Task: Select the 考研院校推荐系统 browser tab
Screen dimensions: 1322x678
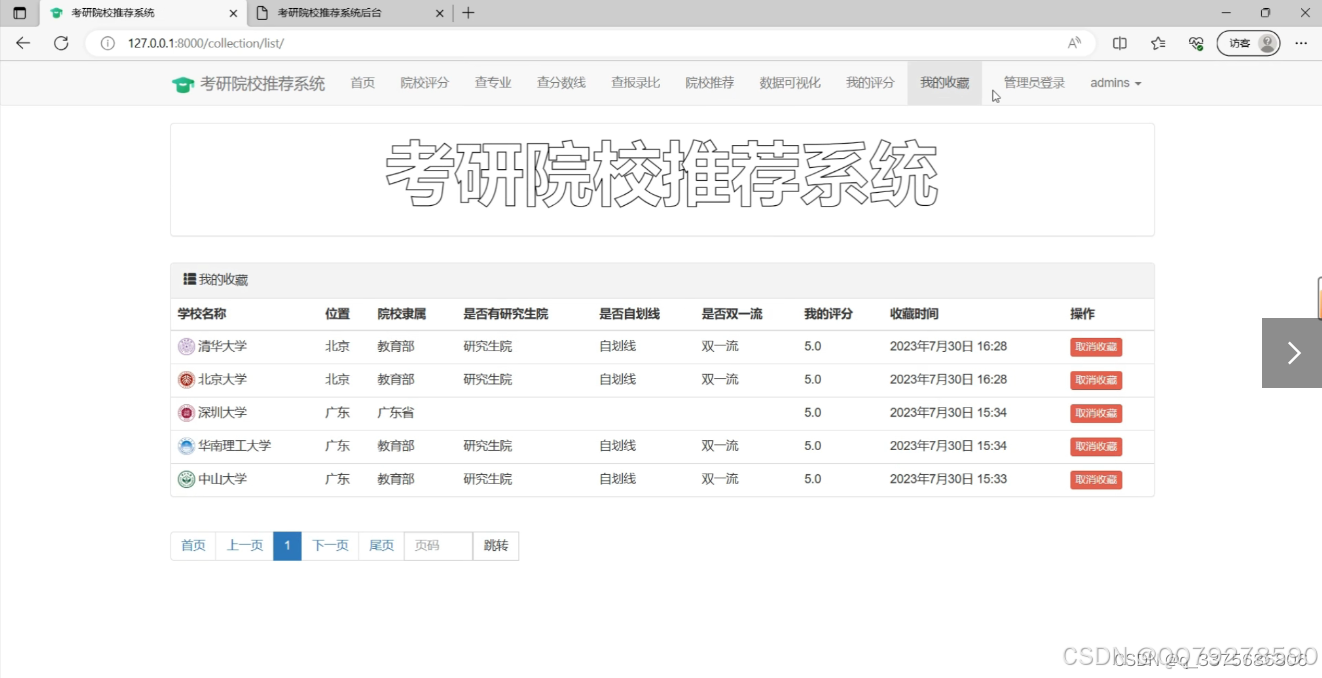Action: click(142, 13)
